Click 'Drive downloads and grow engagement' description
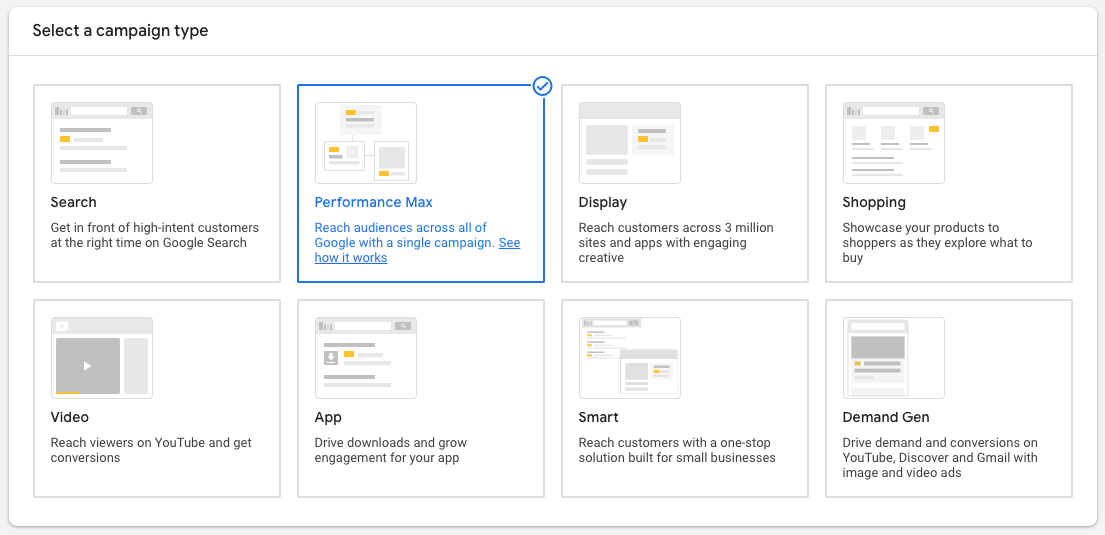 coord(390,450)
